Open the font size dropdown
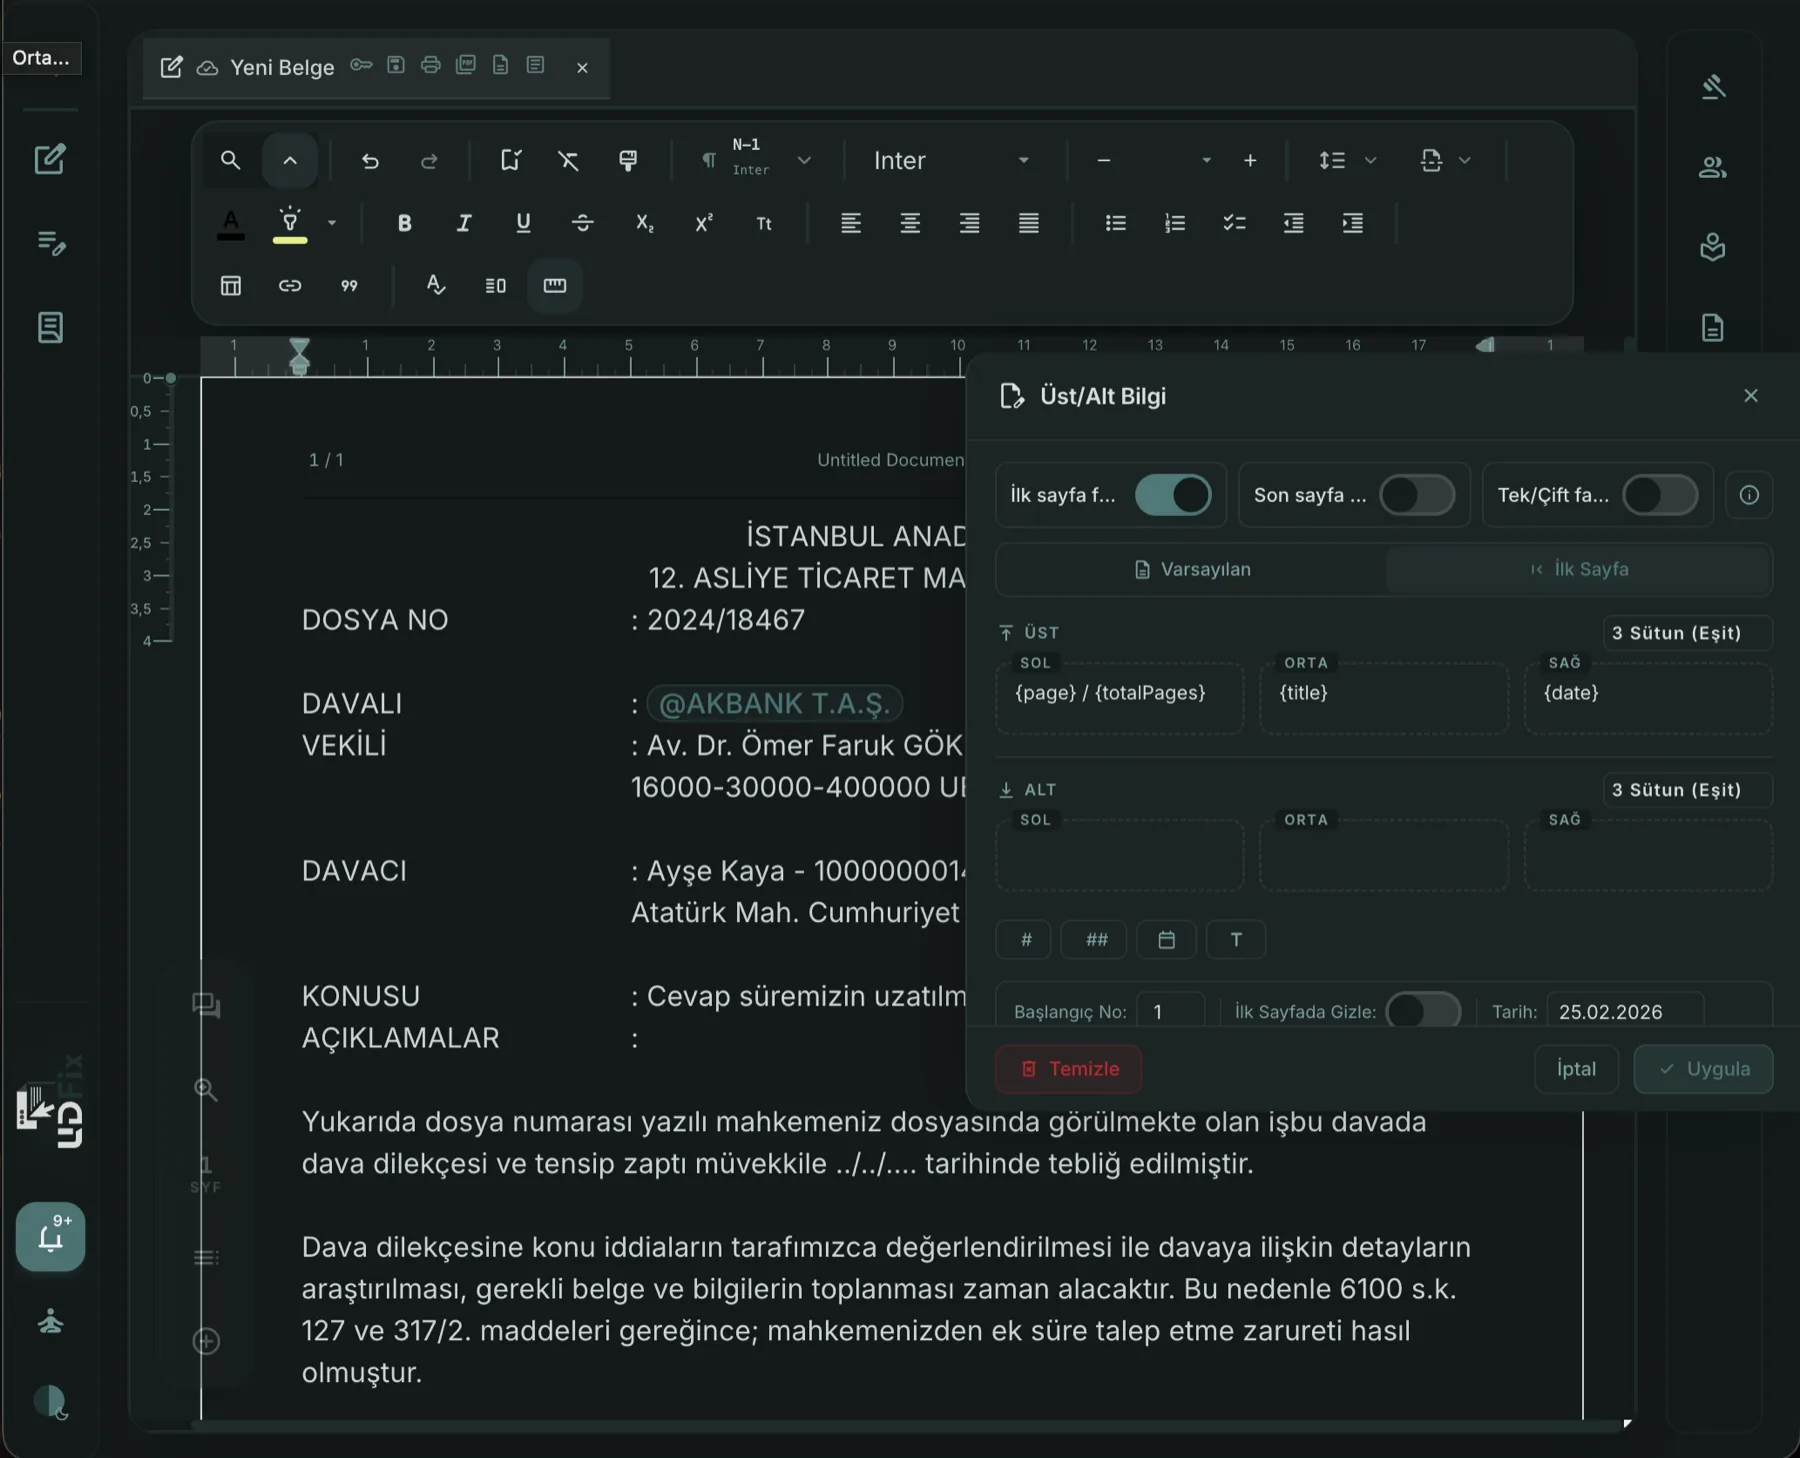1800x1458 pixels. point(1206,161)
